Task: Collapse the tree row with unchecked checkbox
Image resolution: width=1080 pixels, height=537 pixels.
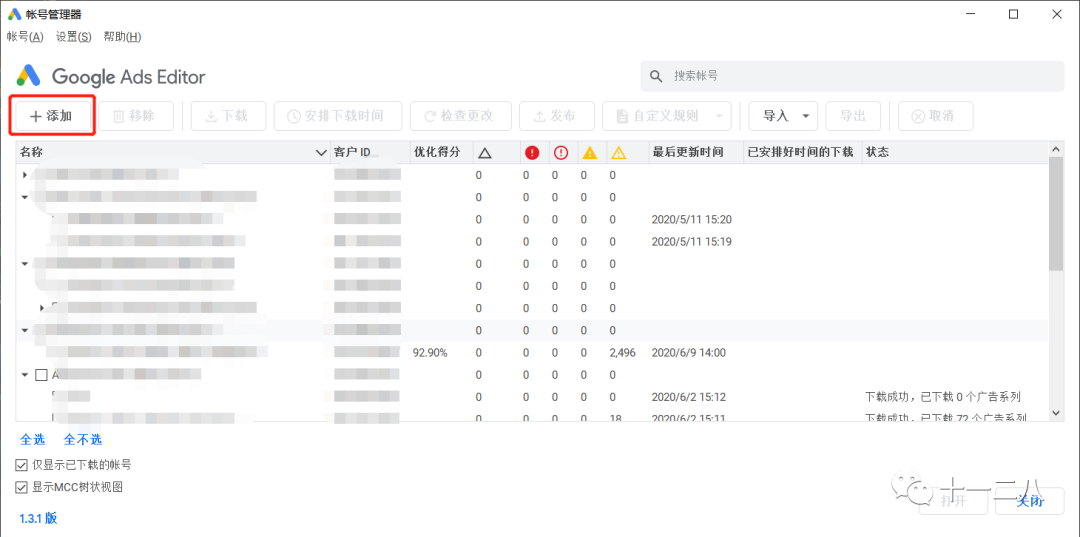Action: (x=25, y=375)
